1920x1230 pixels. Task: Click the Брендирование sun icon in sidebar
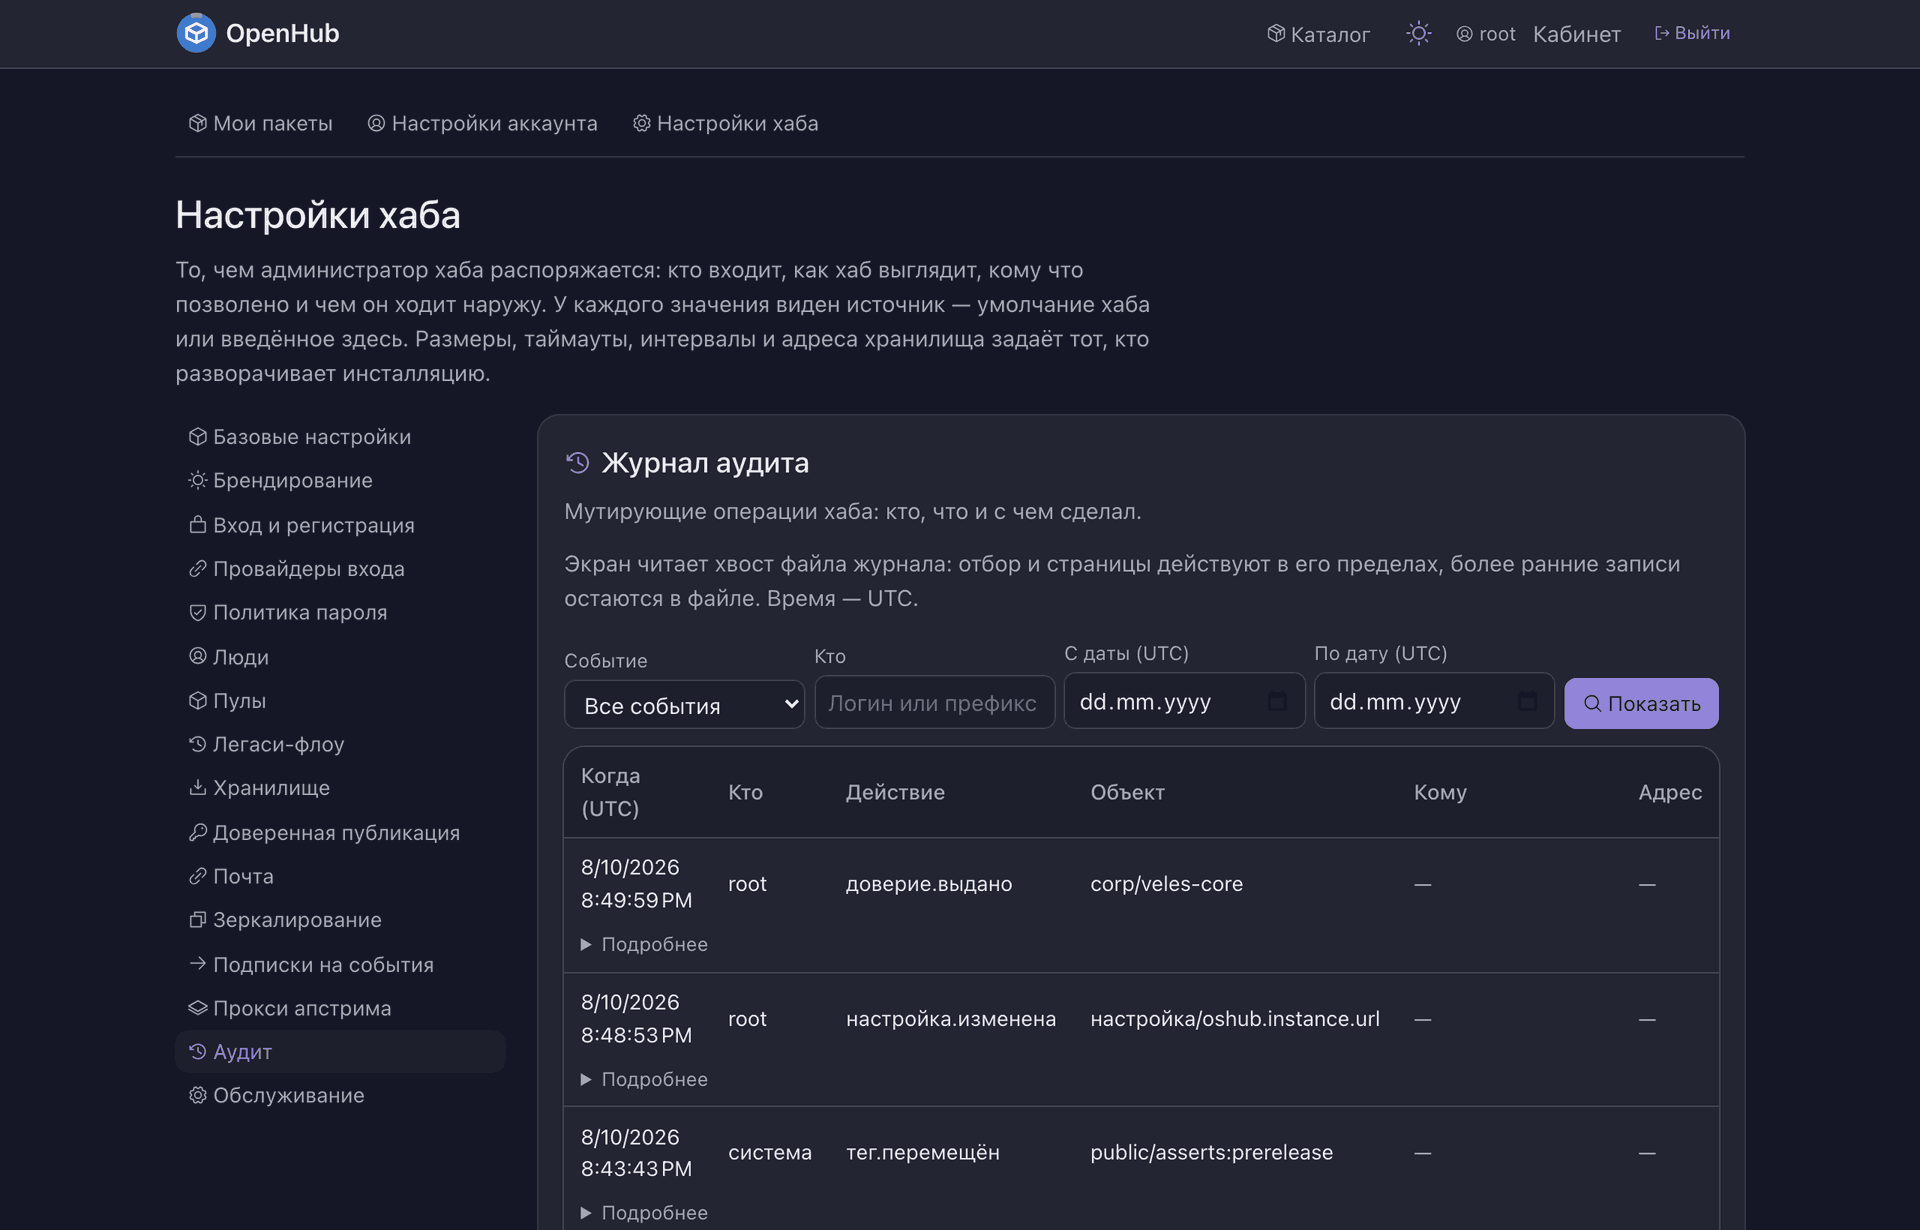(x=198, y=480)
